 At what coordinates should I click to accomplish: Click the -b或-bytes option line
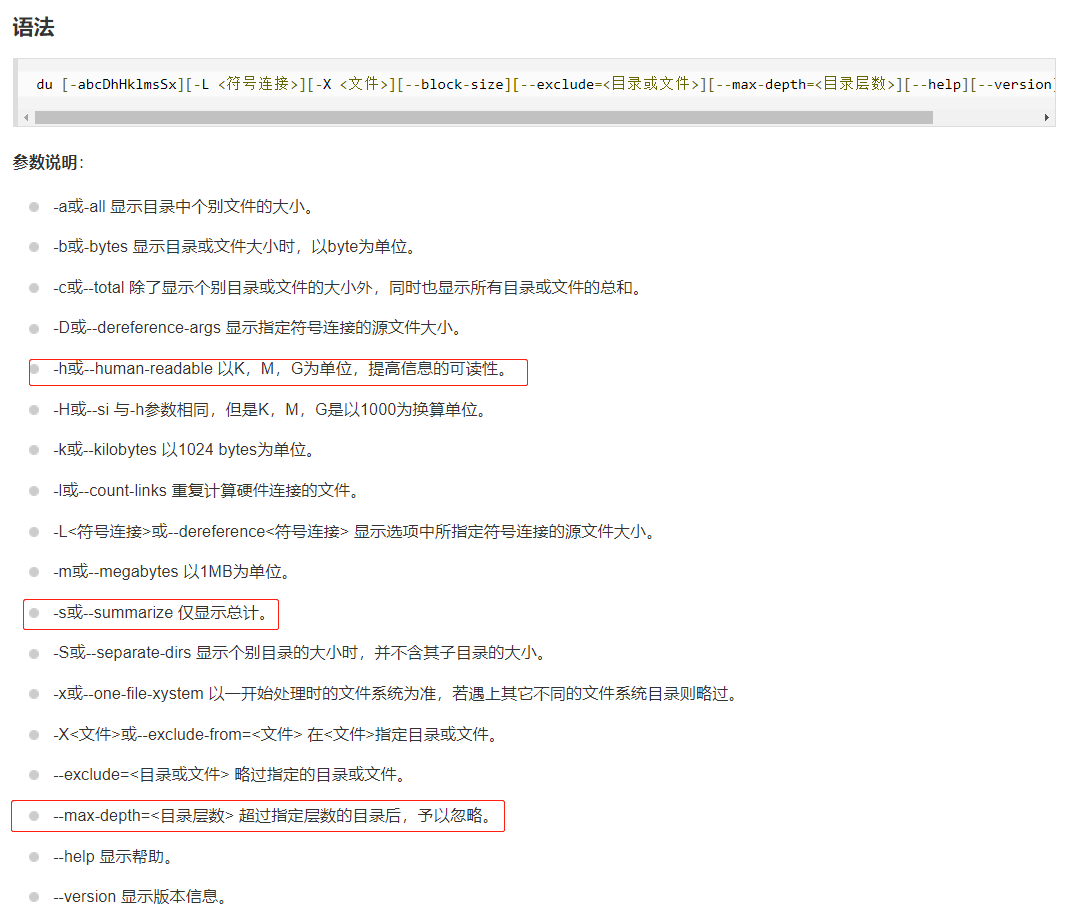[x=235, y=247]
